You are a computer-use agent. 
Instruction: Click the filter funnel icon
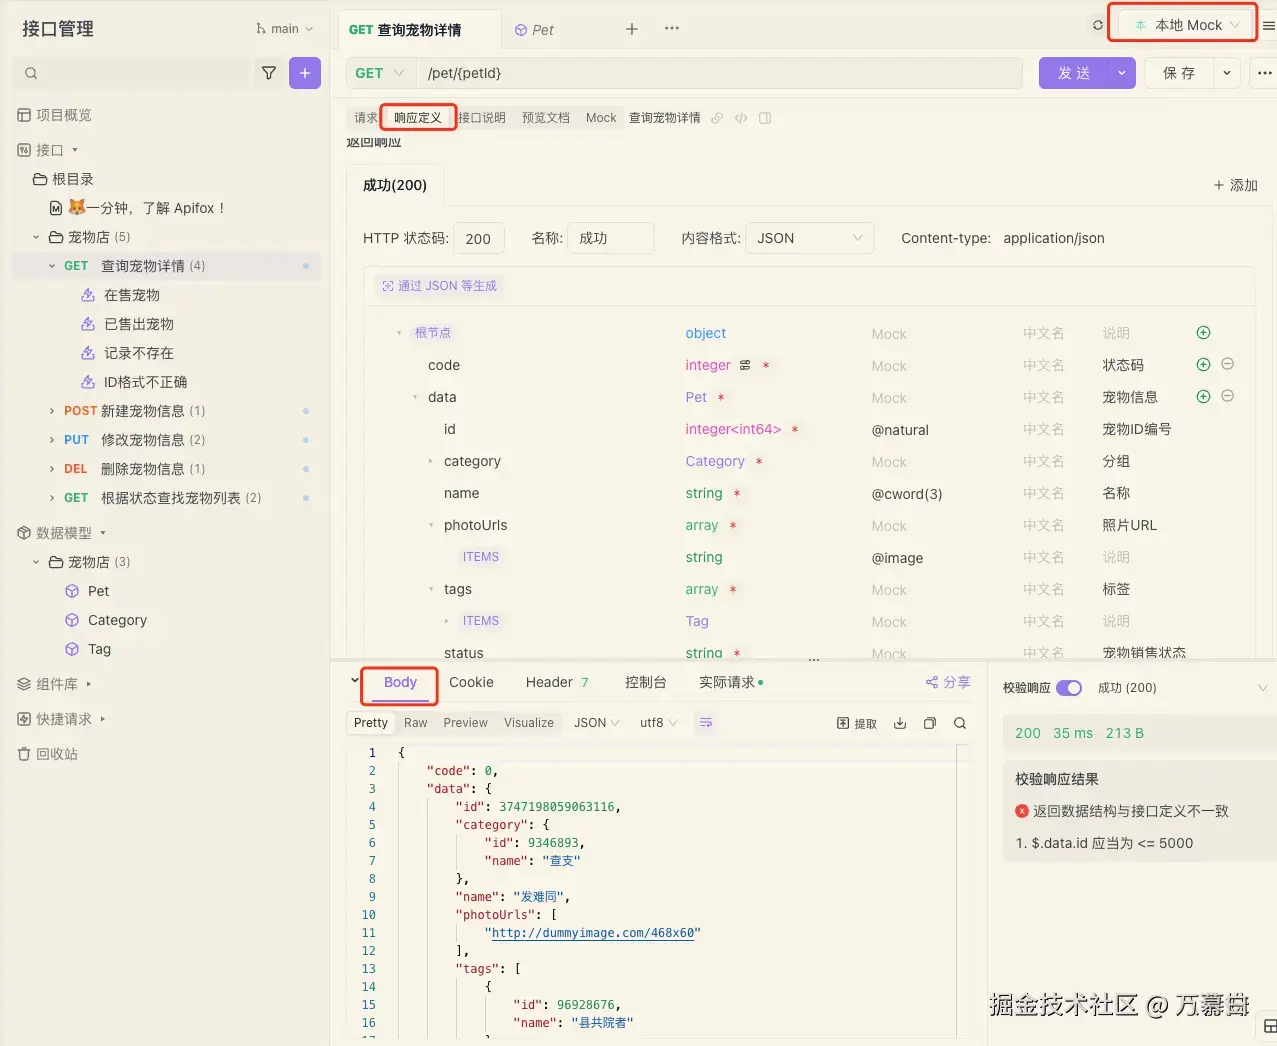click(x=268, y=73)
